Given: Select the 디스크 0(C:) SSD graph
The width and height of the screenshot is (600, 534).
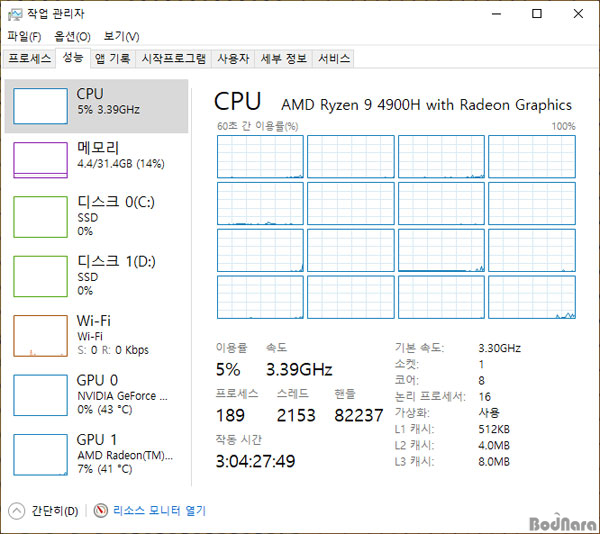Looking at the screenshot, I should pos(41,217).
